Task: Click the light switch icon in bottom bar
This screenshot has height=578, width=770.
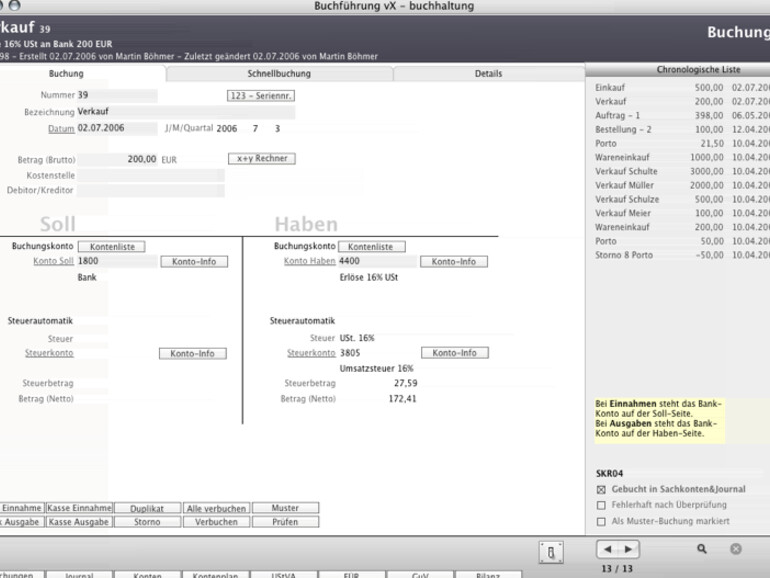Action: [x=551, y=552]
